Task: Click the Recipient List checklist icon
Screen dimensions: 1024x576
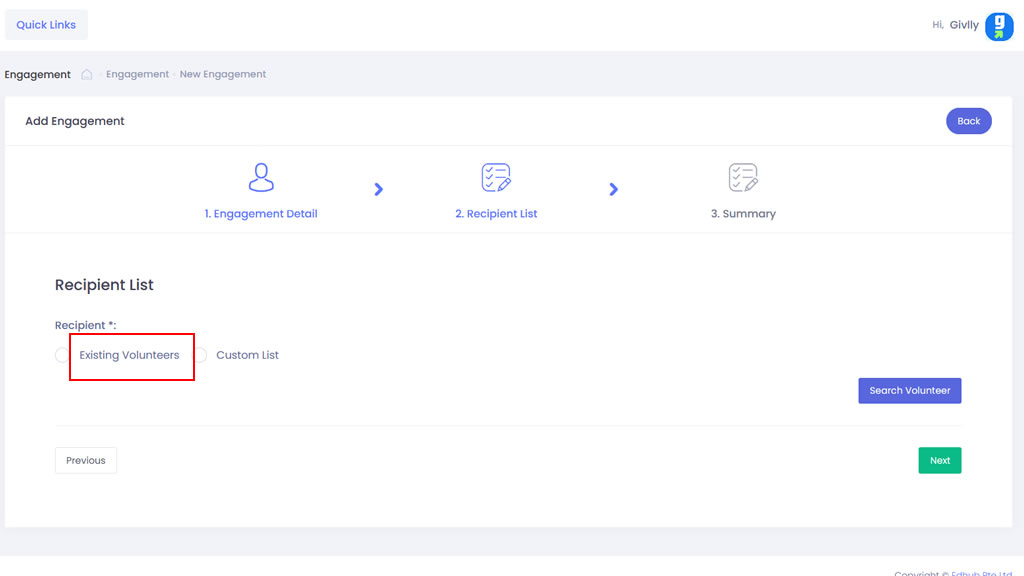Action: (x=496, y=178)
